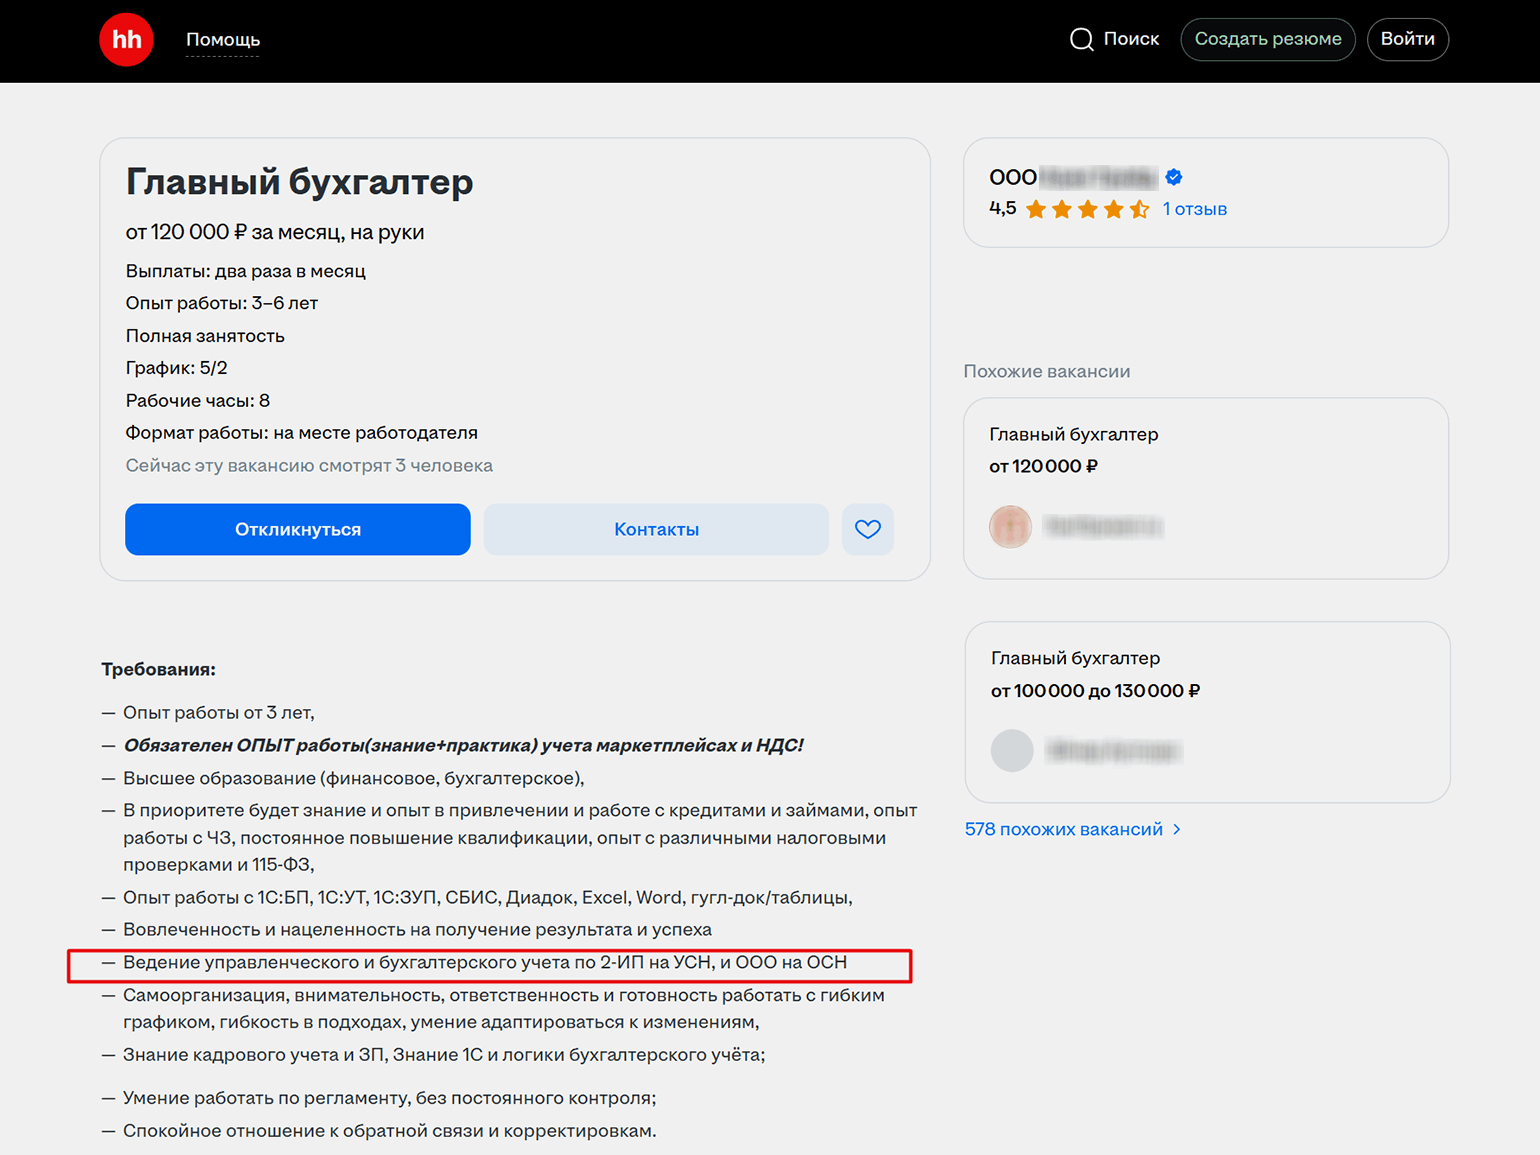Open the 578 похожих вакансий link
Viewport: 1540px width, 1155px height.
coord(1063,829)
